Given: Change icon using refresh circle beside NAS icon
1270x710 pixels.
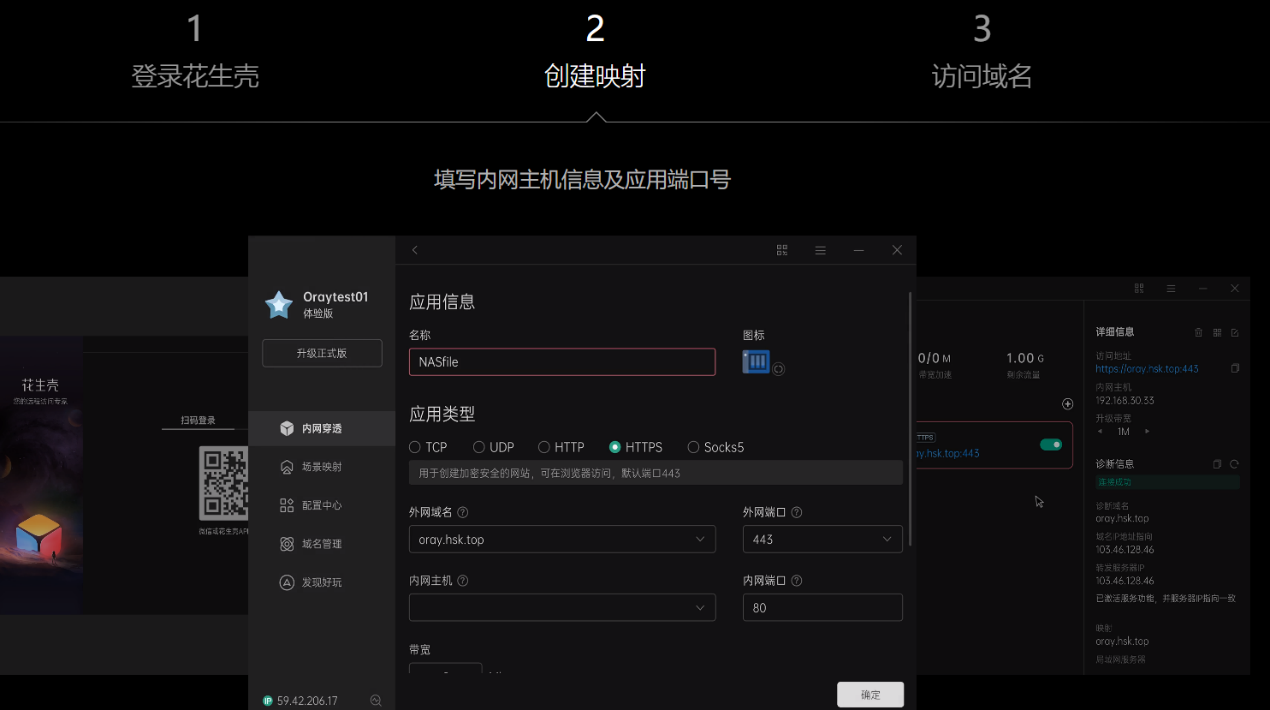Looking at the screenshot, I should 779,368.
